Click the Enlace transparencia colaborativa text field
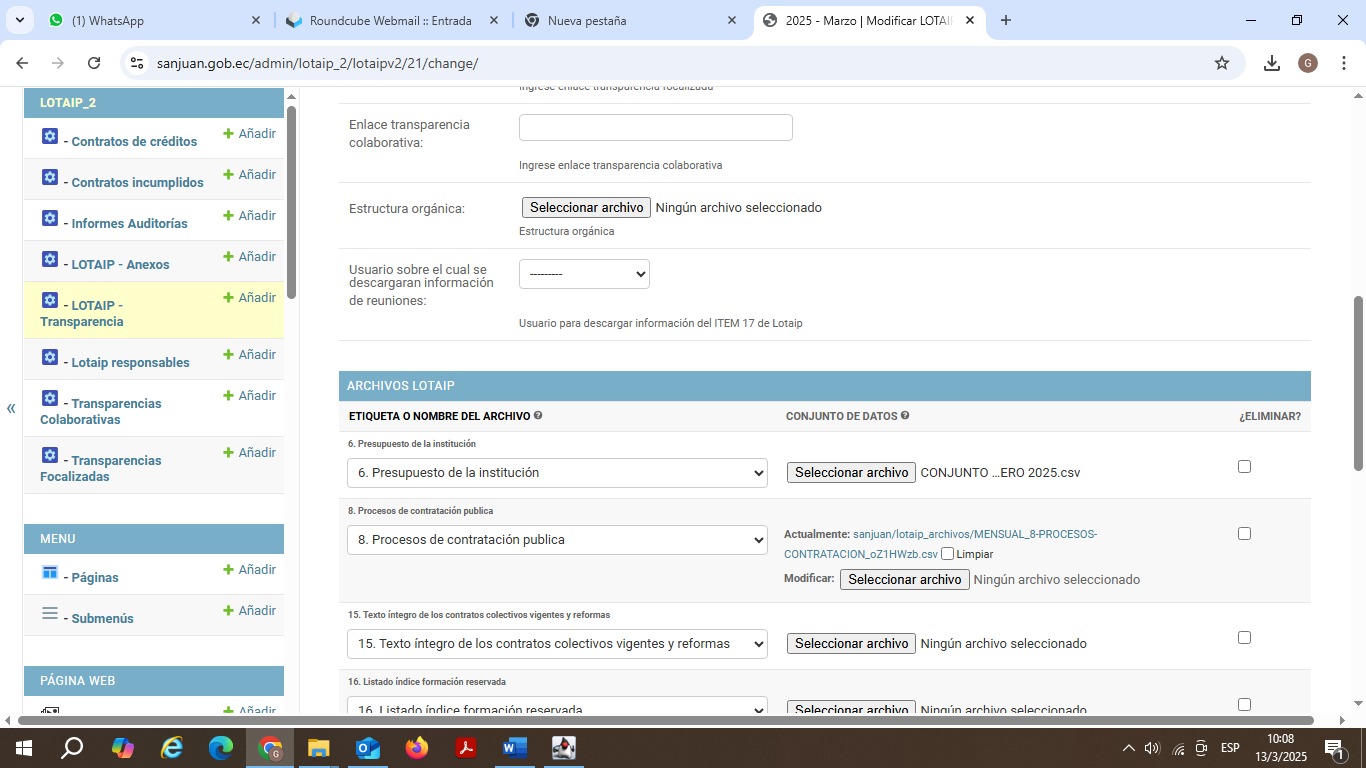 click(x=655, y=128)
